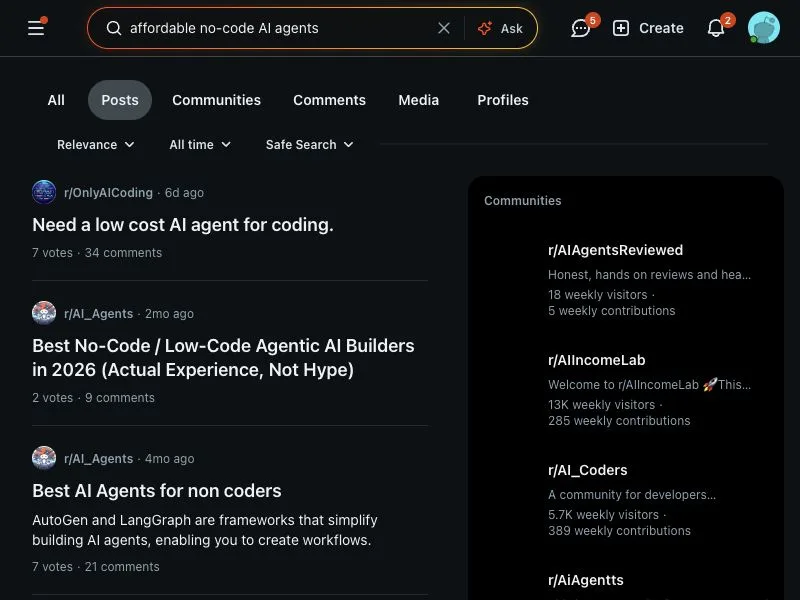Click the Ask button label
This screenshot has width=800, height=600.
coord(511,29)
